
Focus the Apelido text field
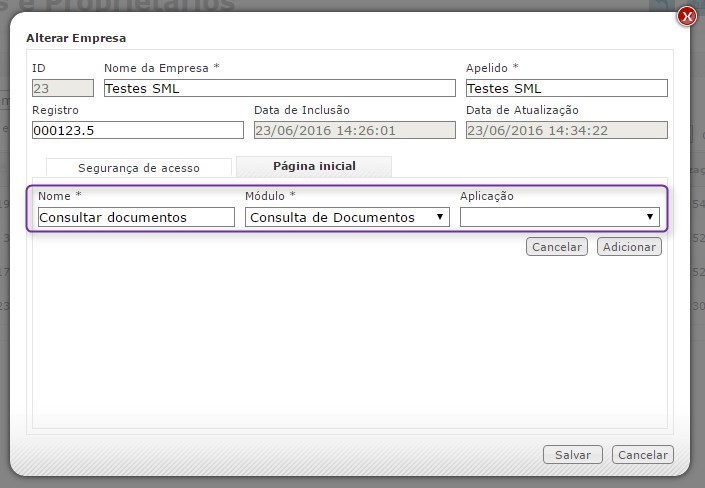566,88
